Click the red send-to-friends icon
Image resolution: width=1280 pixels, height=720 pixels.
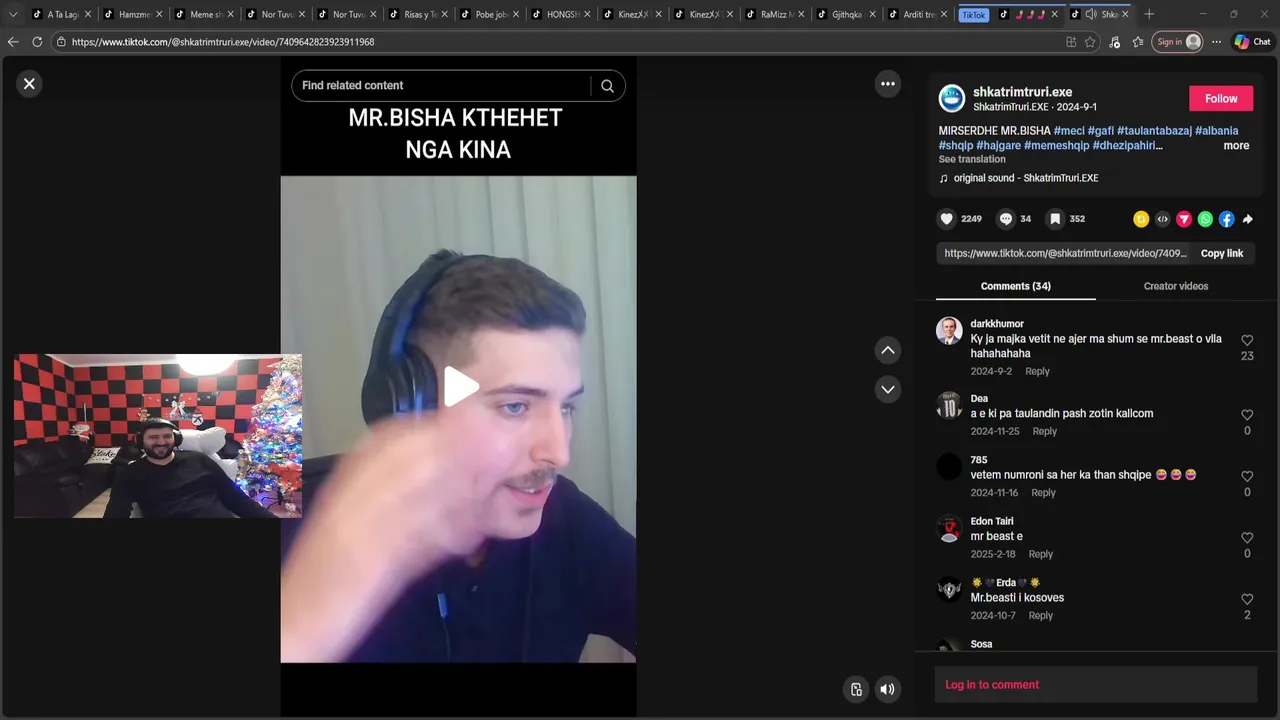coord(1184,219)
